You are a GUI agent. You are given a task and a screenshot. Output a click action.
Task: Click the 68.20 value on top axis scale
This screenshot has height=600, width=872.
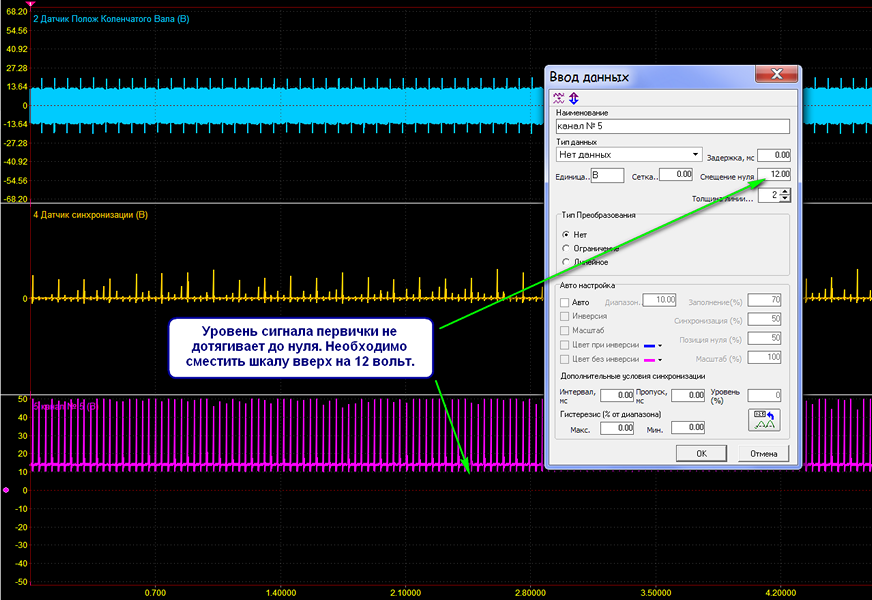(x=17, y=12)
